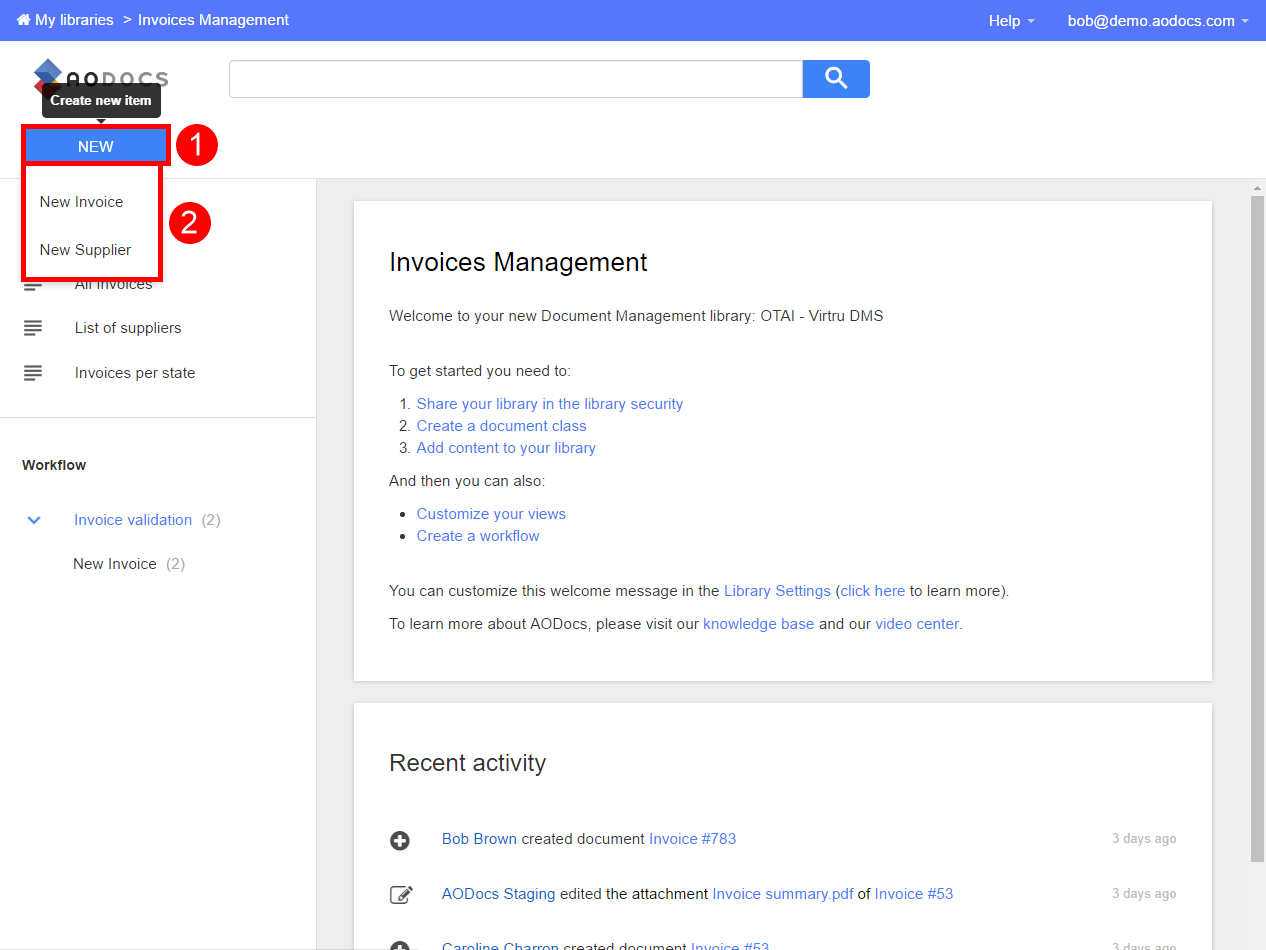The height and width of the screenshot is (950, 1266).
Task: Collapse the Invoice validation workflow chevron
Action: click(34, 520)
